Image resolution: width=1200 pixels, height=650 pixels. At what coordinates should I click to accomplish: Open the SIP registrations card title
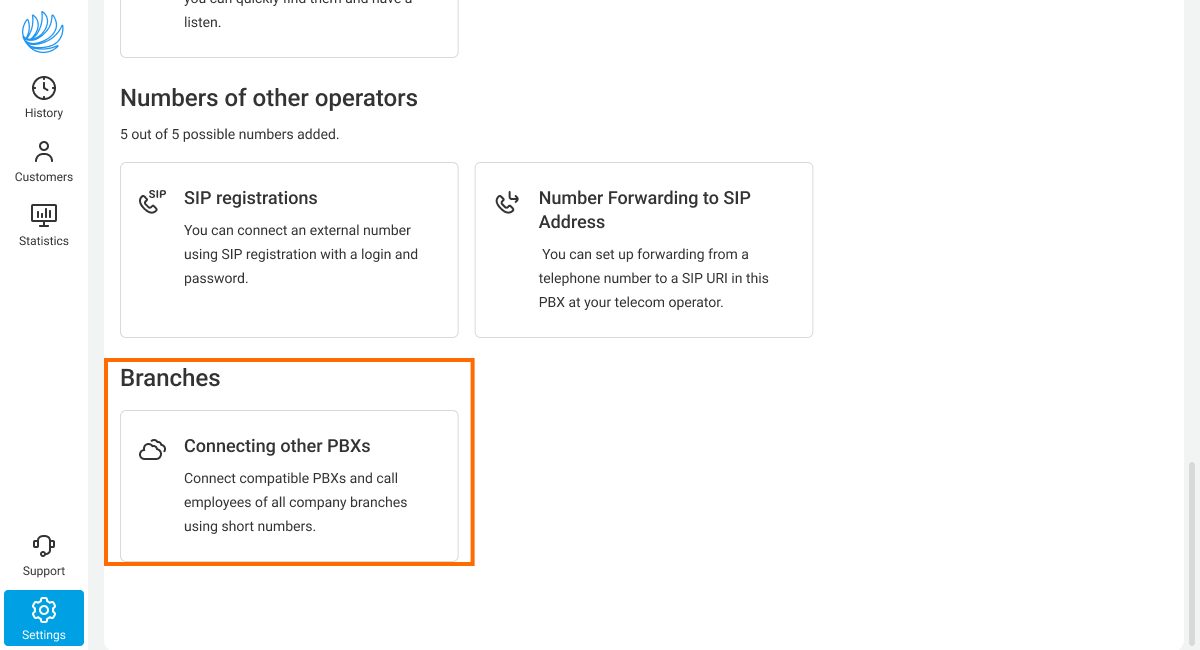point(251,198)
